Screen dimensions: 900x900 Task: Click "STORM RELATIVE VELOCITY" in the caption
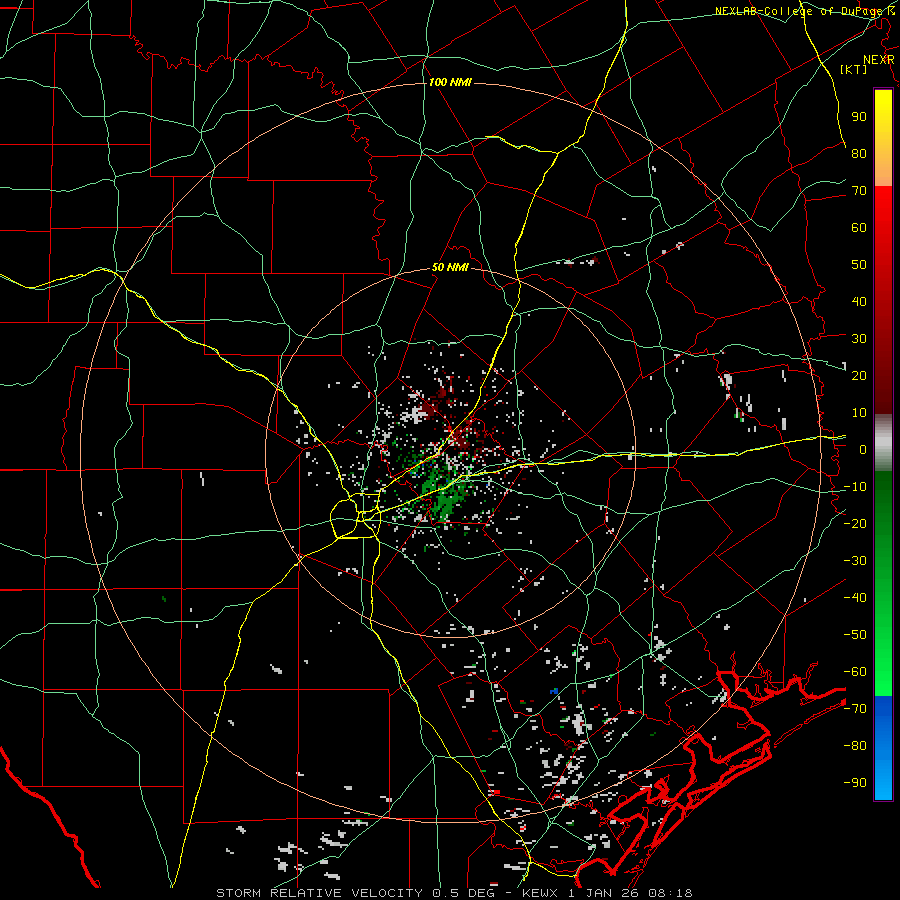click(319, 893)
